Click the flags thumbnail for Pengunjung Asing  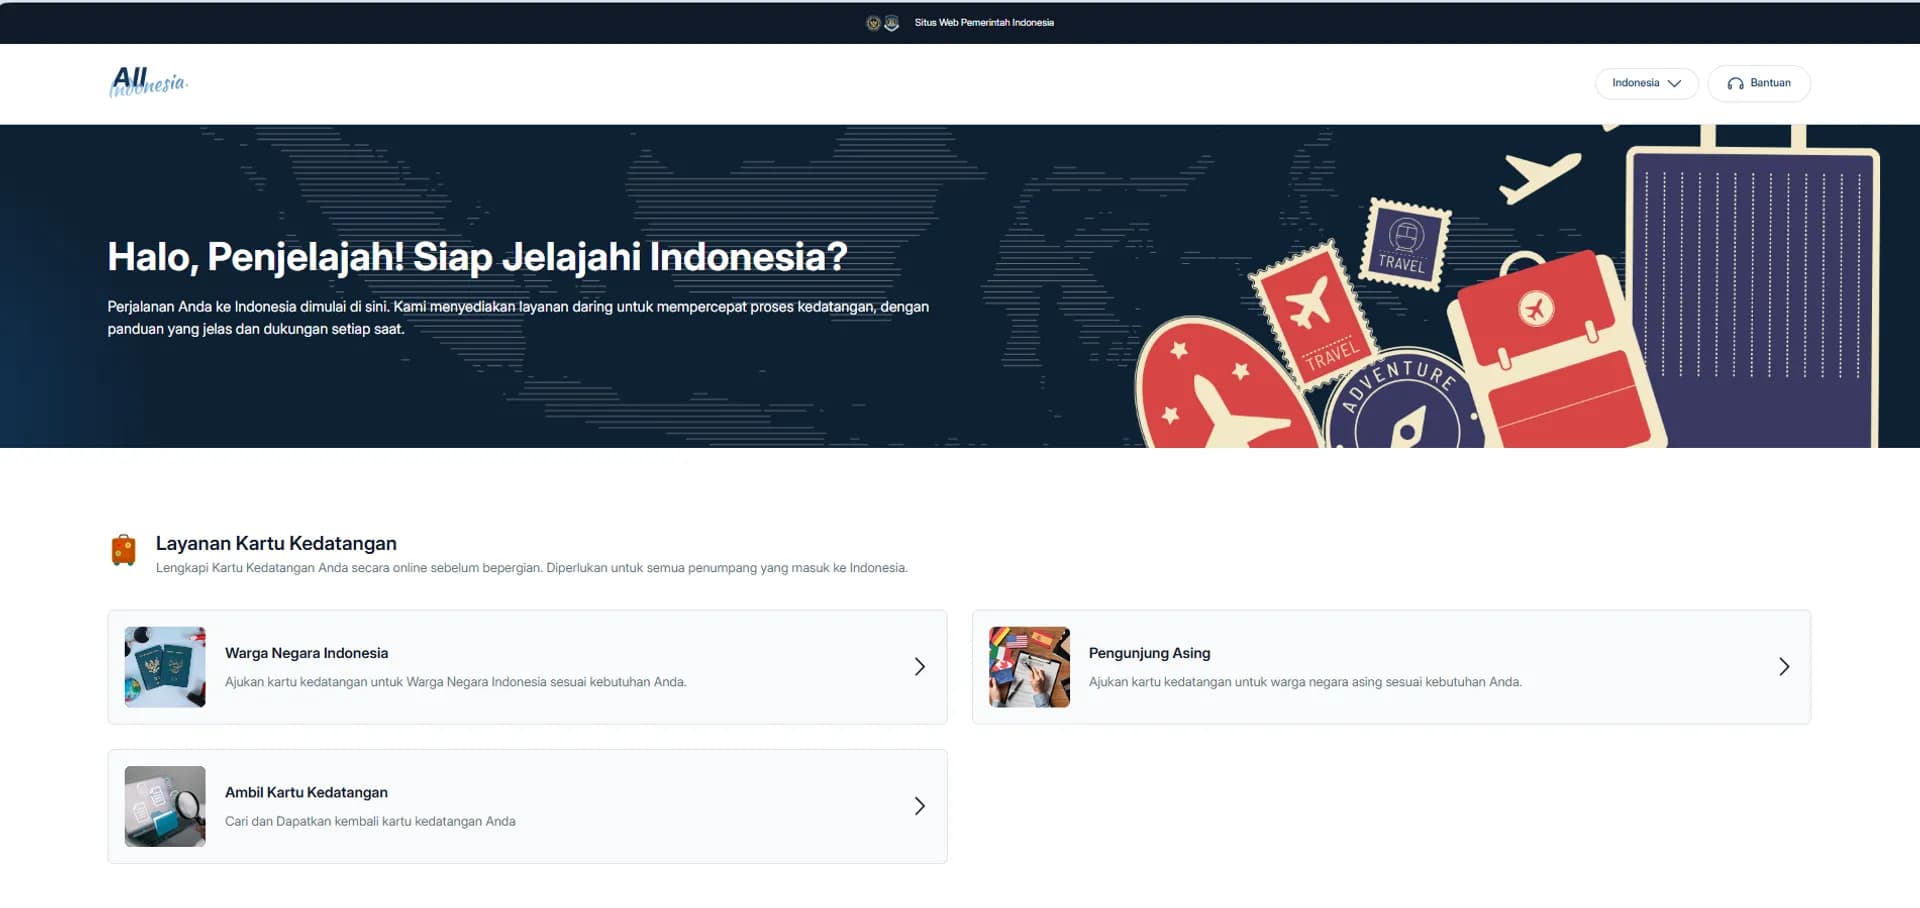pyautogui.click(x=1029, y=667)
